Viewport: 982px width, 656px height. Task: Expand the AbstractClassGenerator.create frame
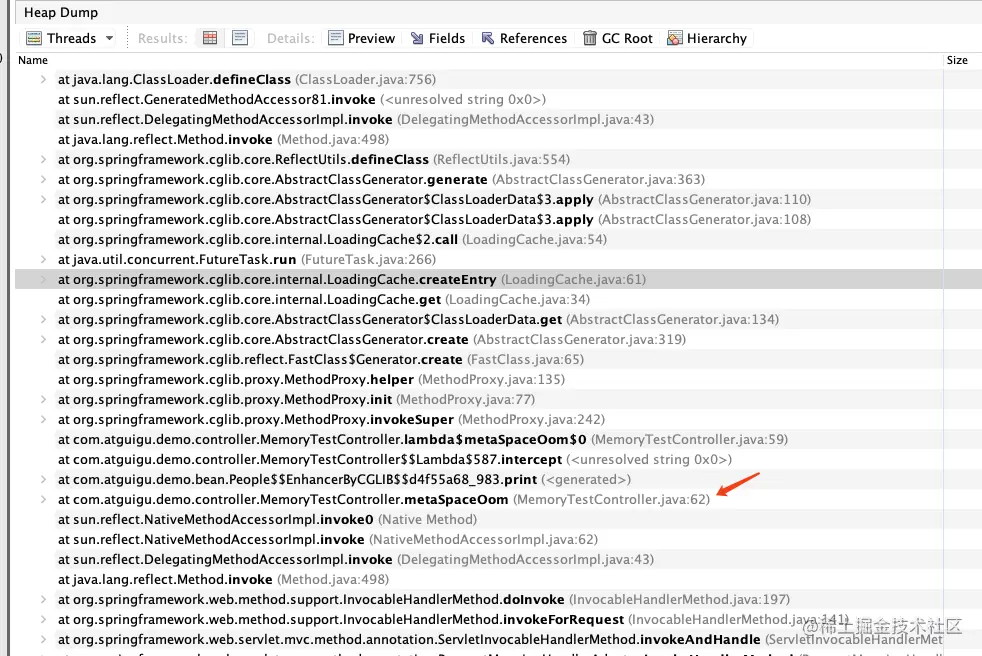tap(43, 340)
